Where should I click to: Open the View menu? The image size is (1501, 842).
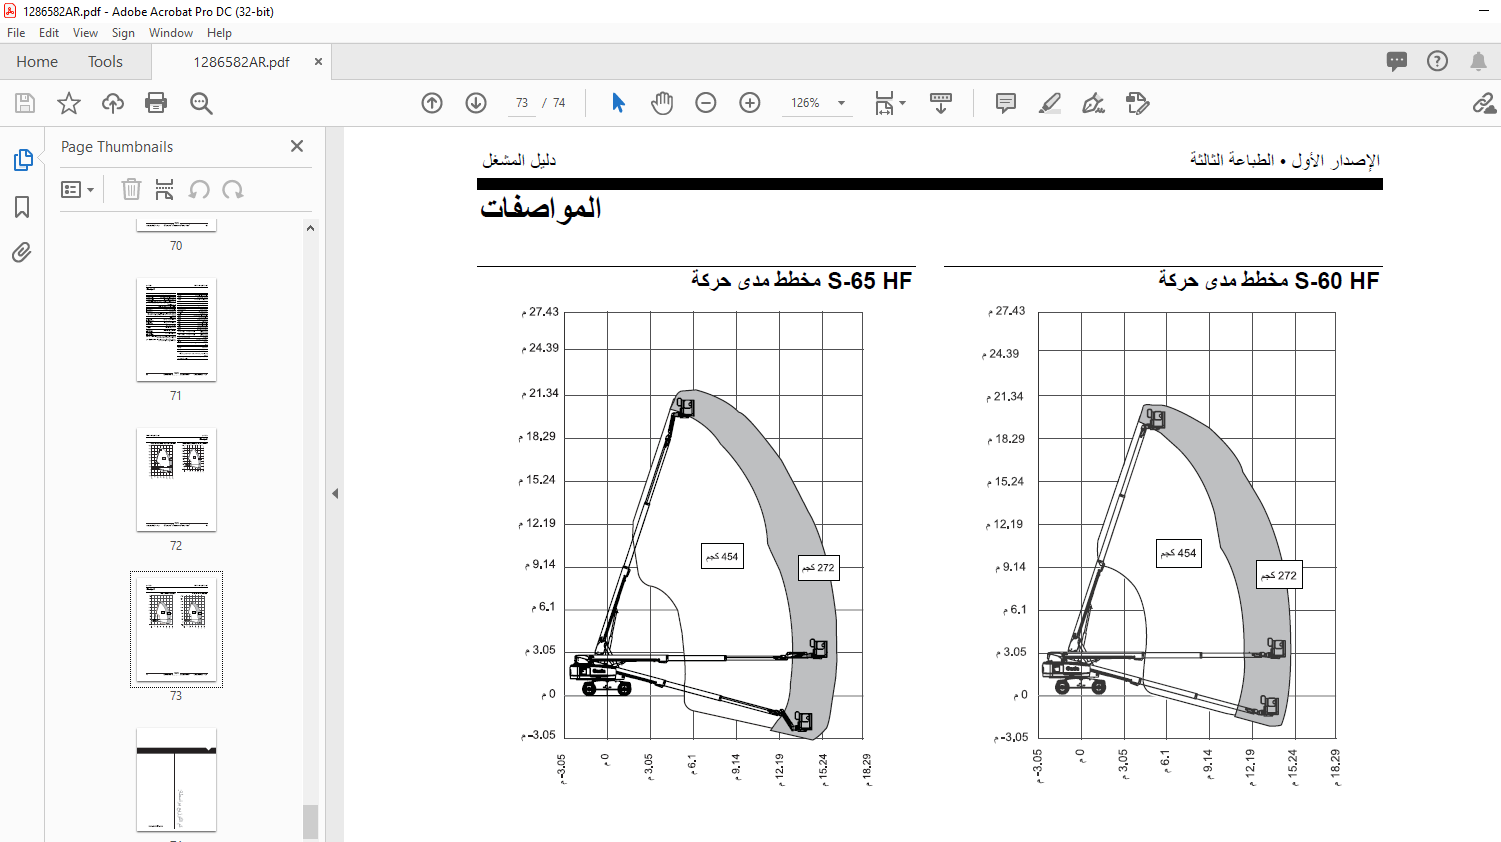tap(85, 33)
